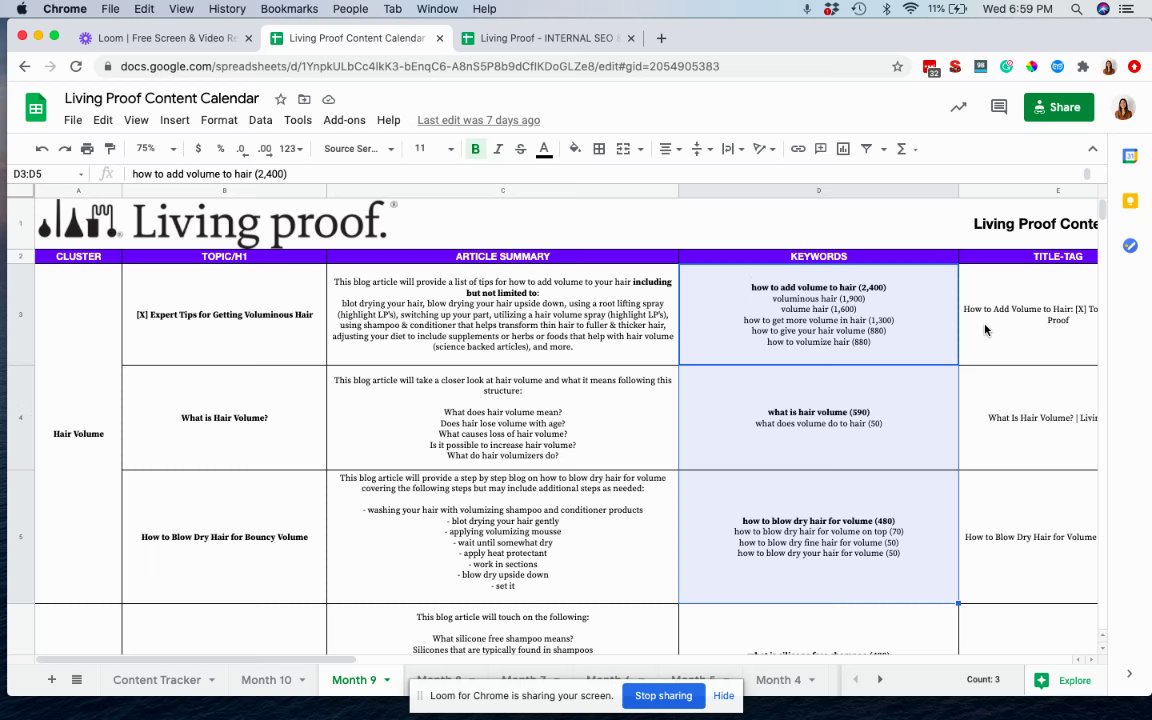The width and height of the screenshot is (1152, 720).
Task: Open vertical align dropdown
Action: point(701,149)
